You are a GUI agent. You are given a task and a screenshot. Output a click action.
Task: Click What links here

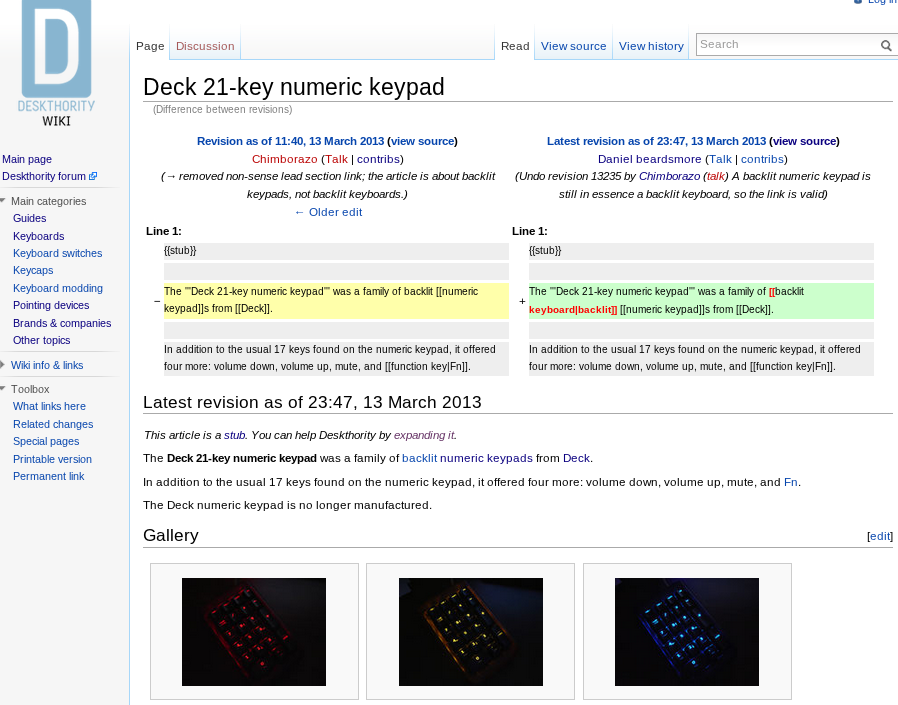pyautogui.click(x=49, y=406)
